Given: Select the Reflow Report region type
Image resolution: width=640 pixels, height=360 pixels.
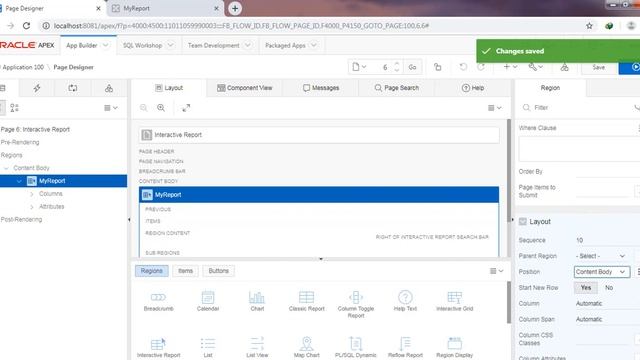Looking at the screenshot, I should tap(405, 347).
